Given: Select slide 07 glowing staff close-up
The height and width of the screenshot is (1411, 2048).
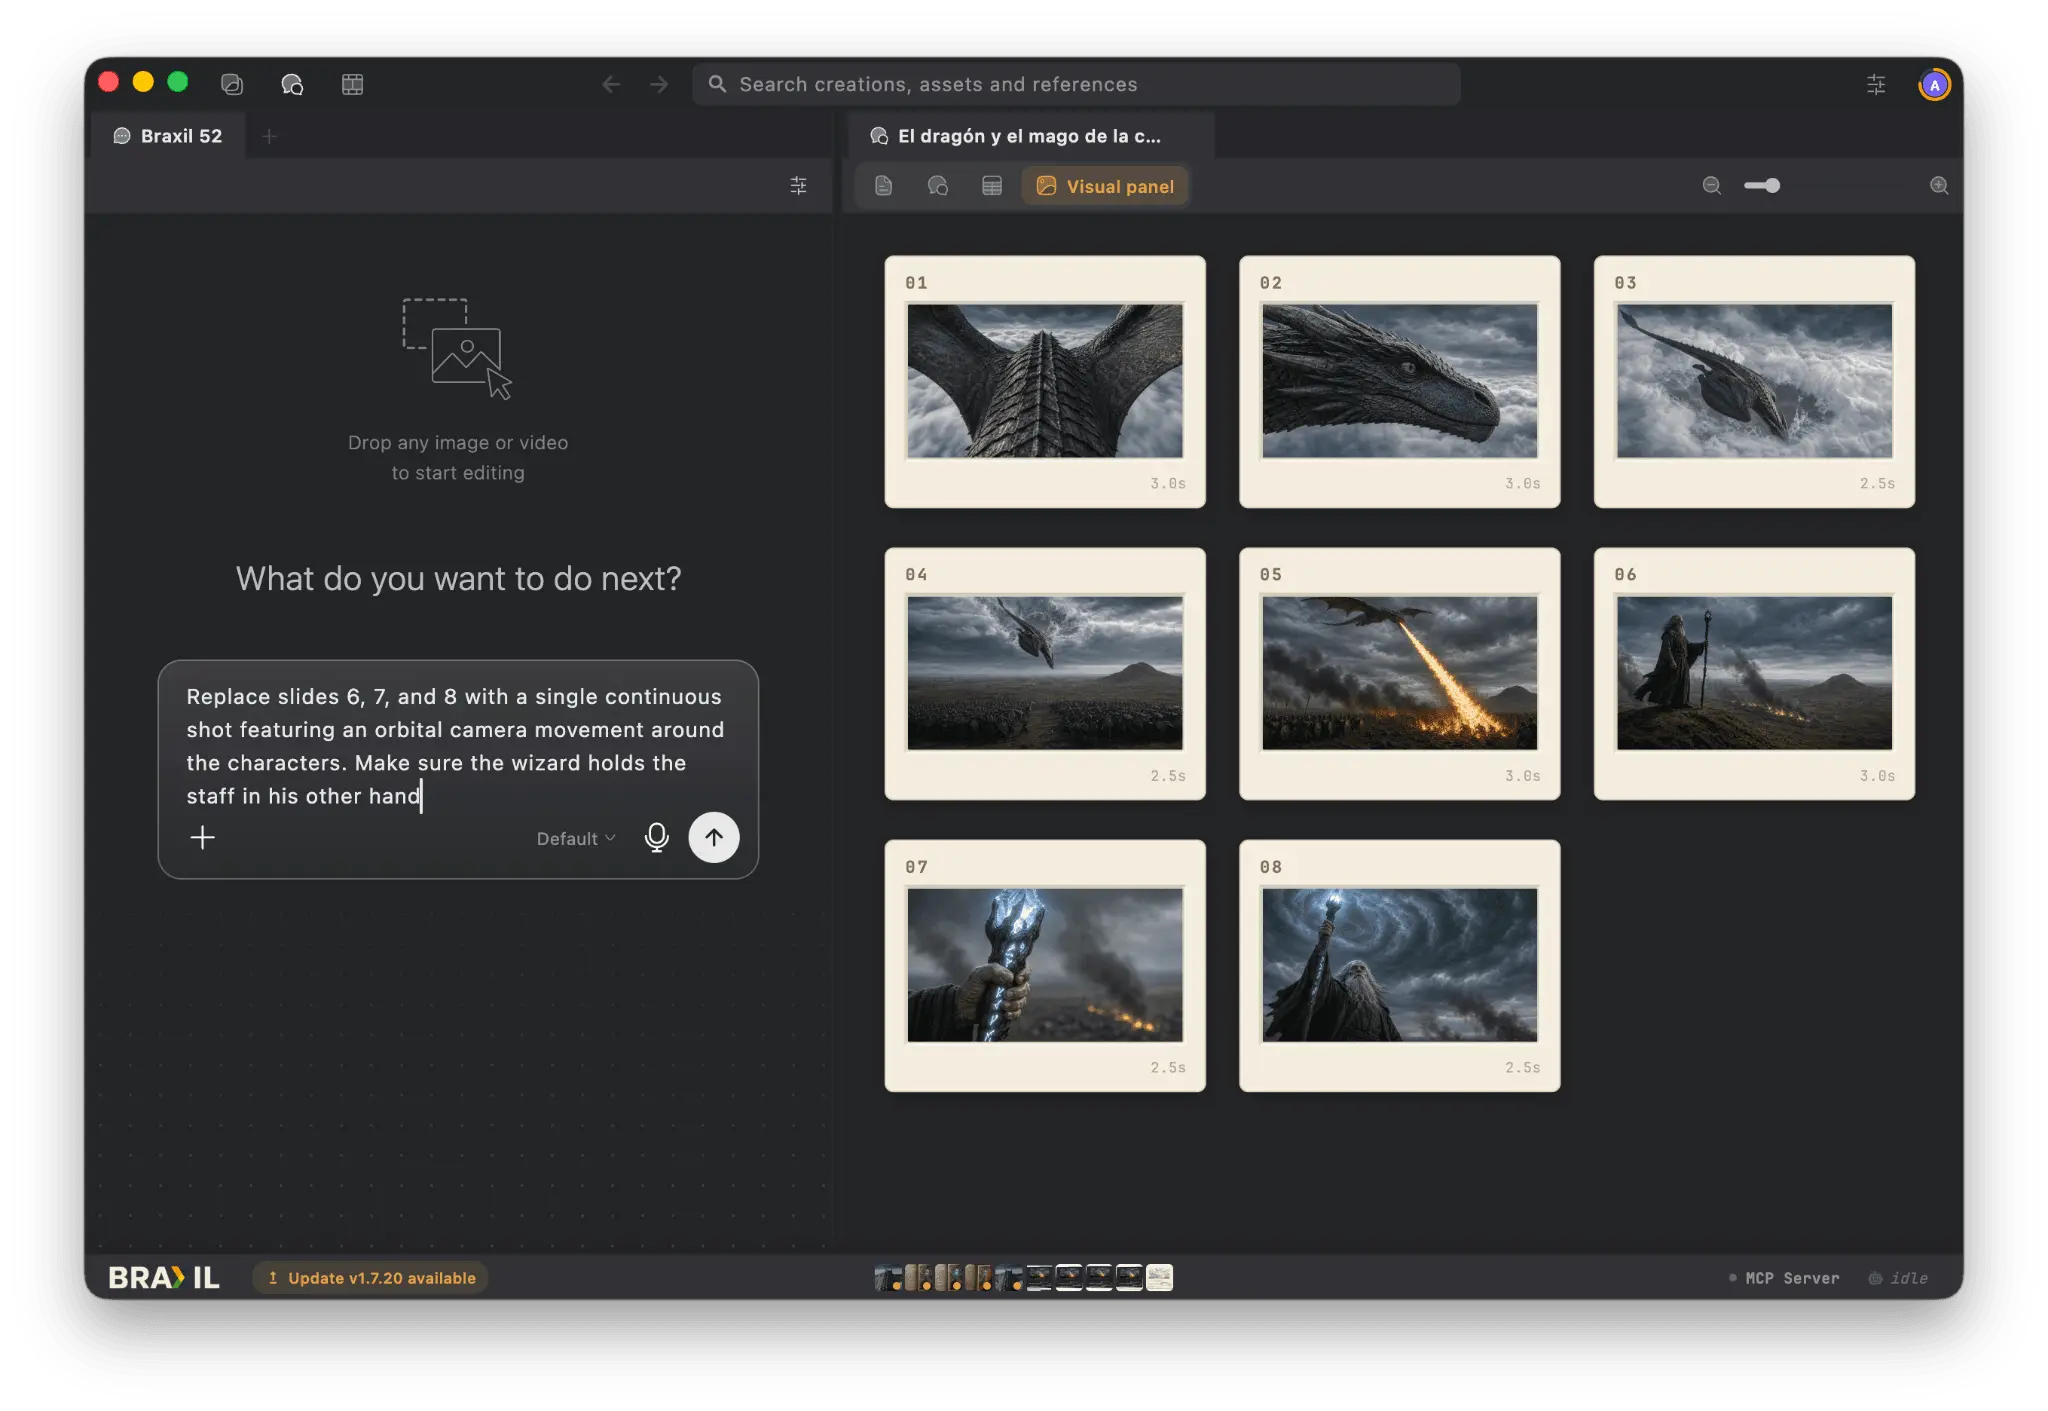Looking at the screenshot, I should coord(1045,966).
